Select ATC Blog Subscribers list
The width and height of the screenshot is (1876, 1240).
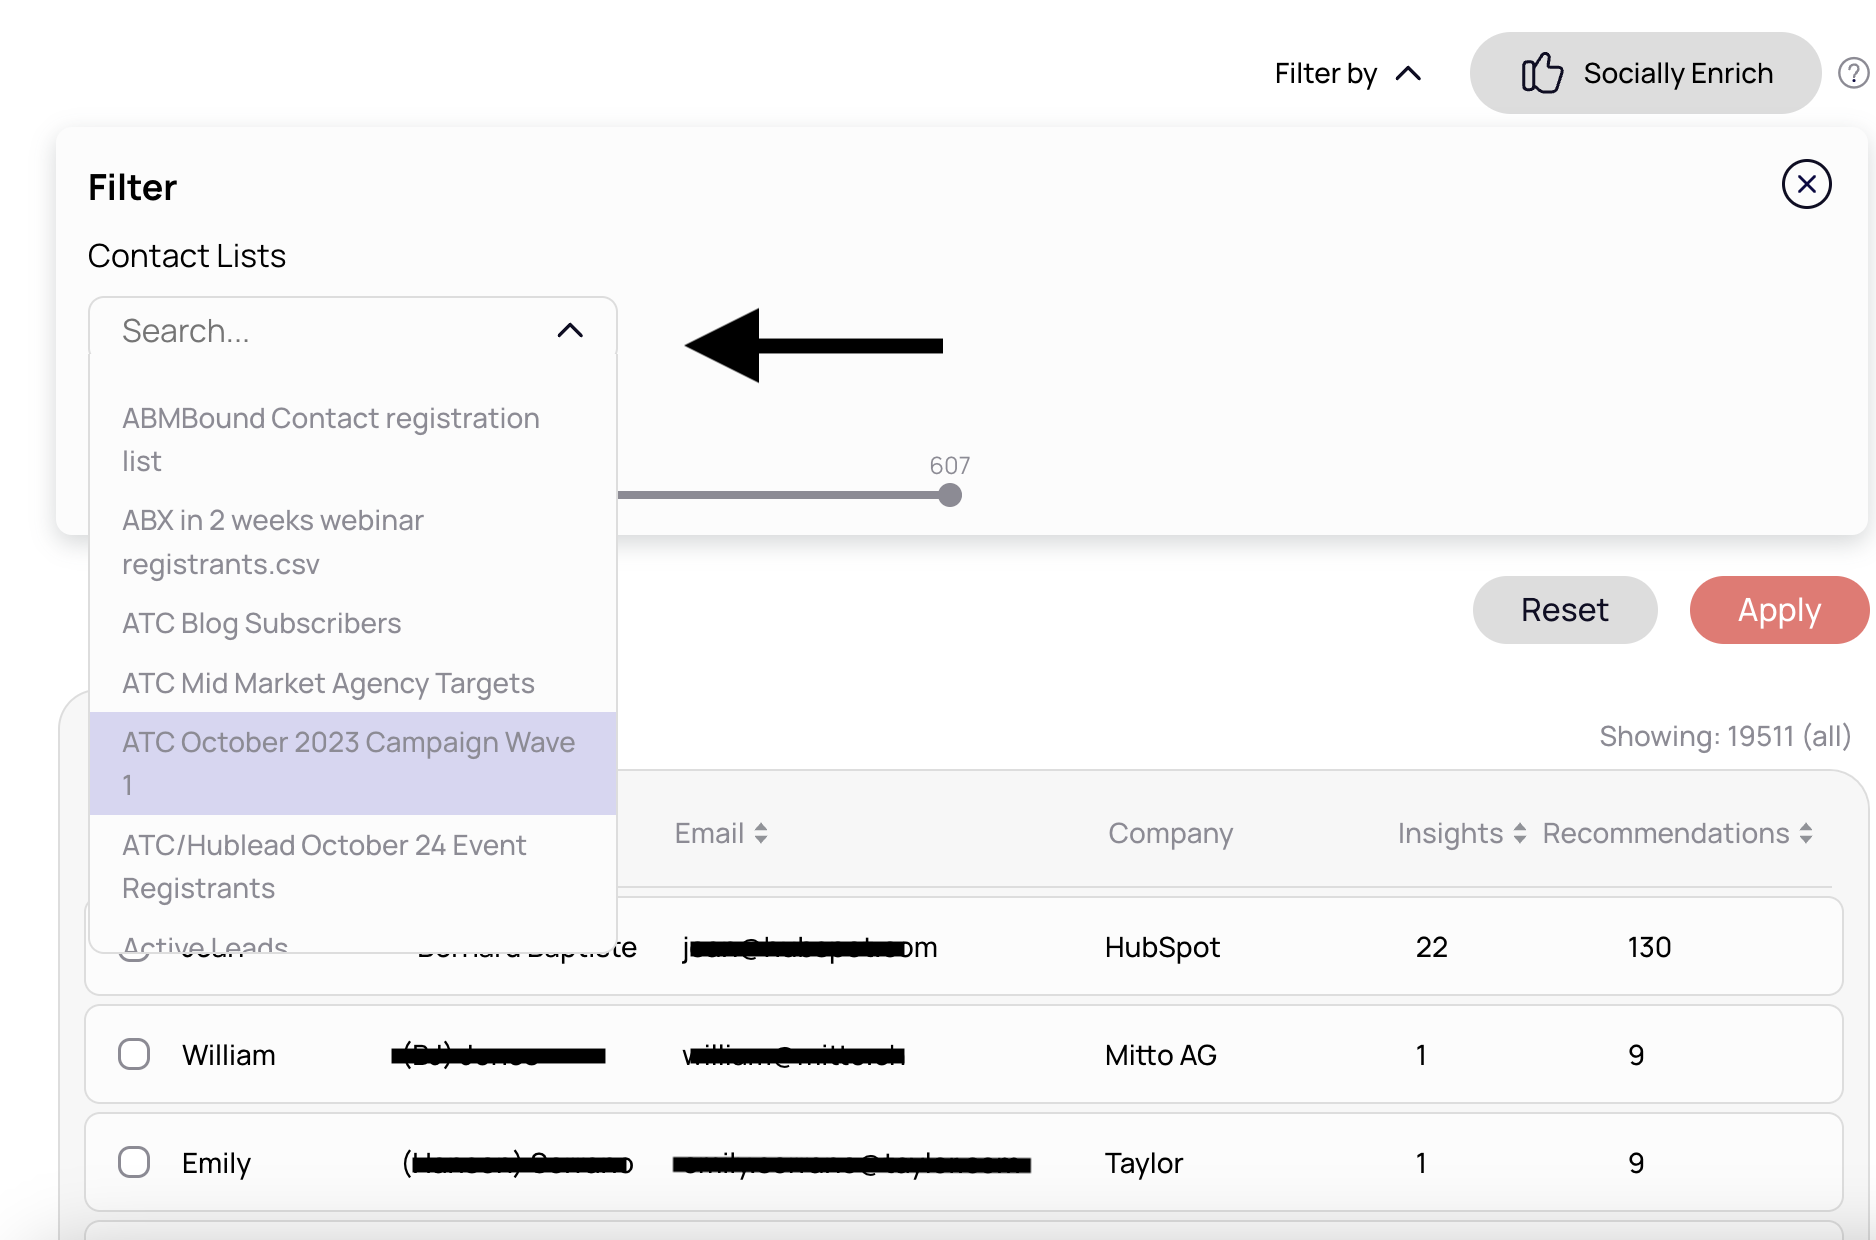(261, 622)
